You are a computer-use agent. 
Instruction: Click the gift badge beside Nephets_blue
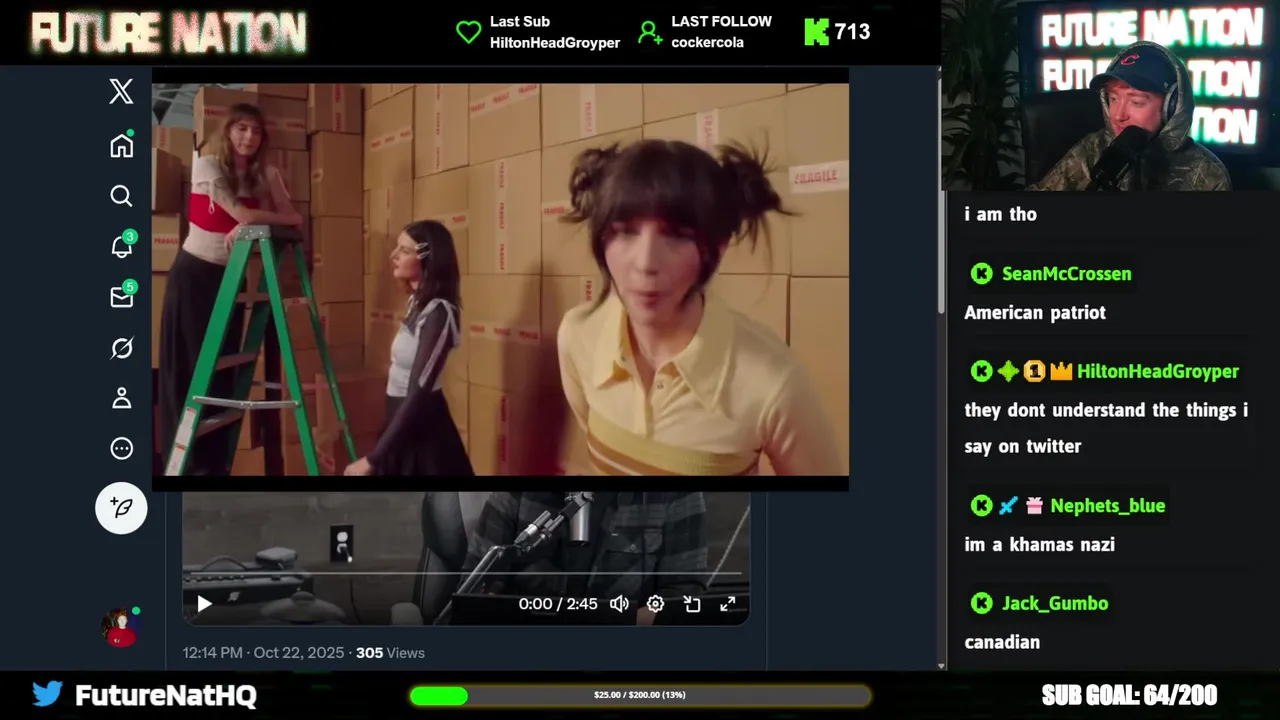(x=1034, y=506)
